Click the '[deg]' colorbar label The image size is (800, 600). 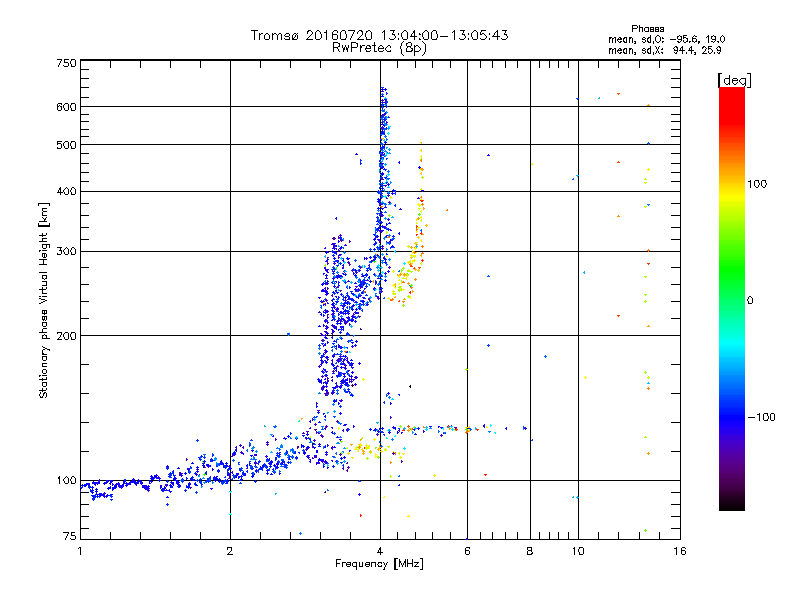click(734, 80)
